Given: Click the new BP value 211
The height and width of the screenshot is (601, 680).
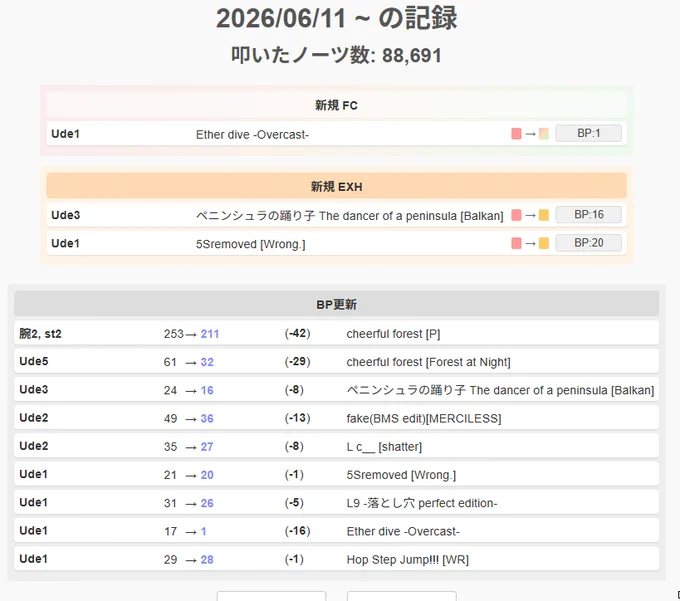Looking at the screenshot, I should 210,334.
